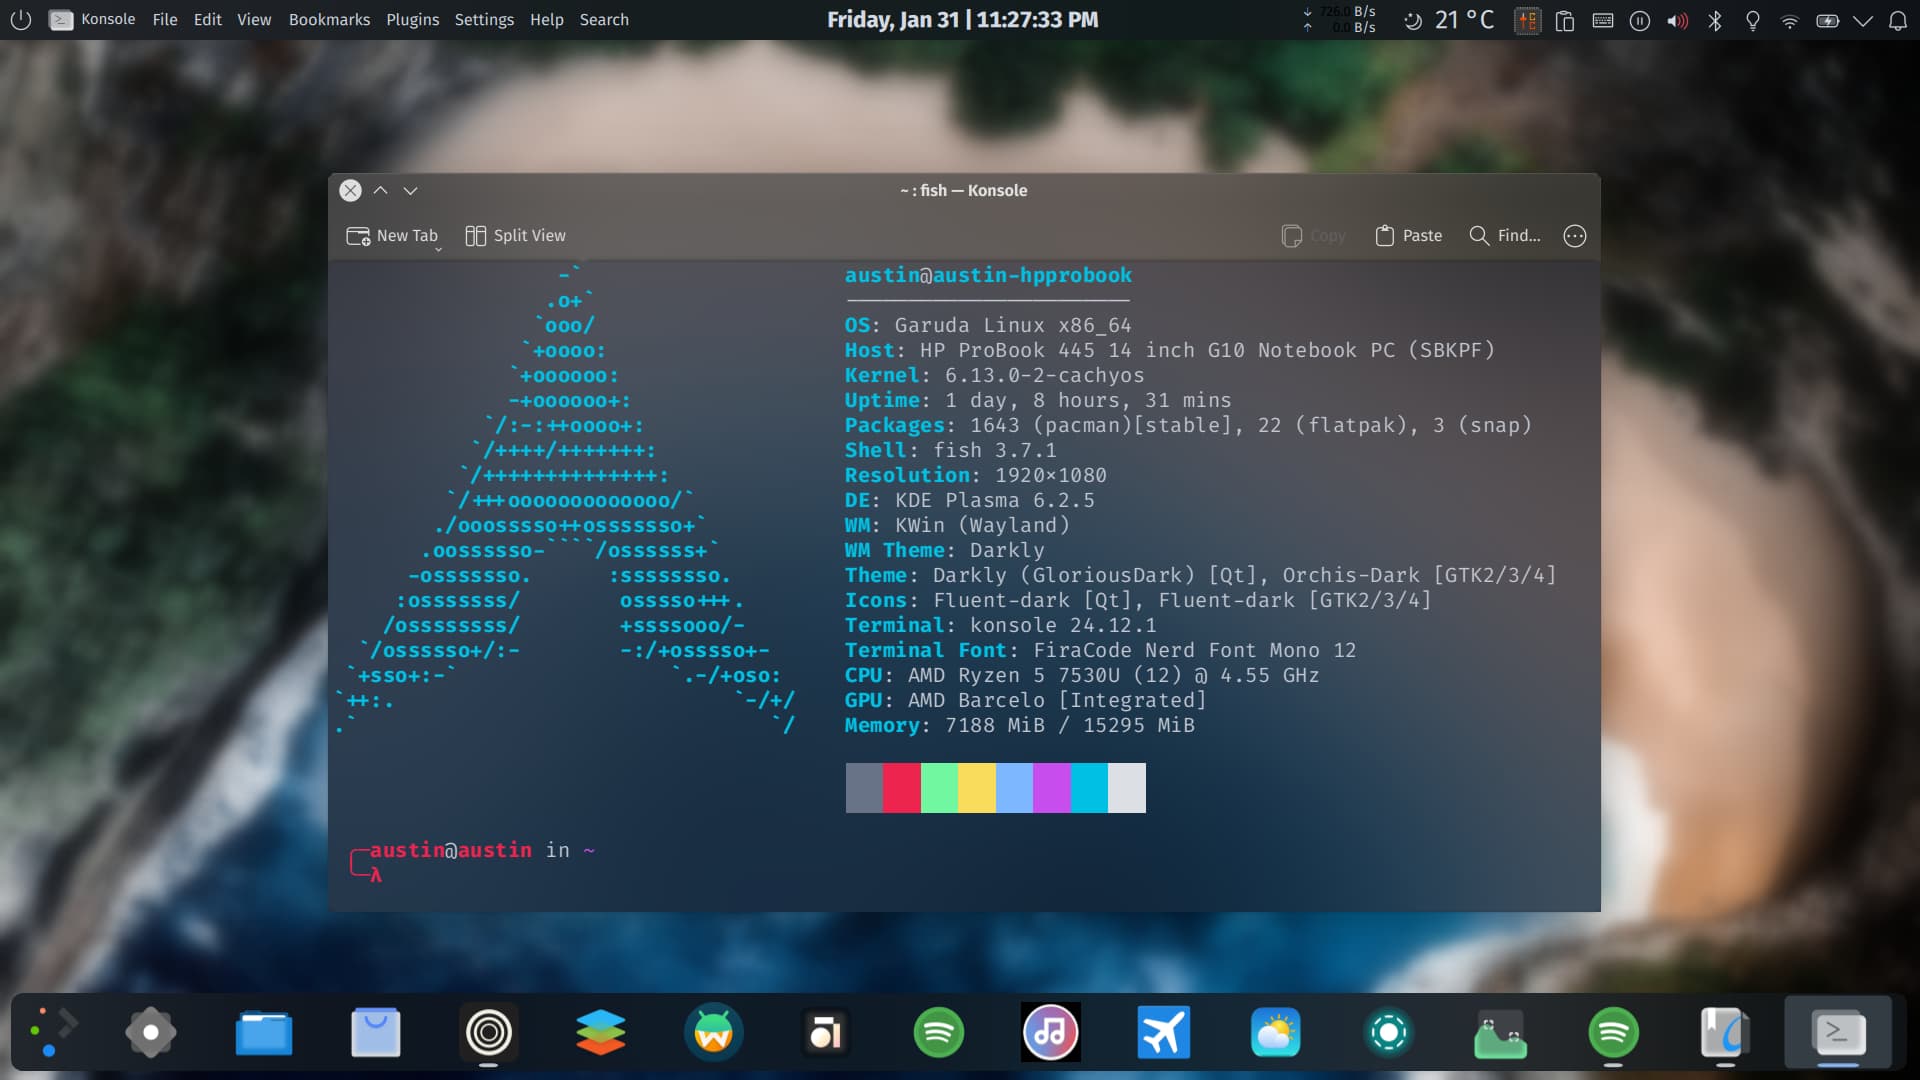Viewport: 1920px width, 1080px height.
Task: Open the first Spotify icon in dock
Action: pos(939,1033)
